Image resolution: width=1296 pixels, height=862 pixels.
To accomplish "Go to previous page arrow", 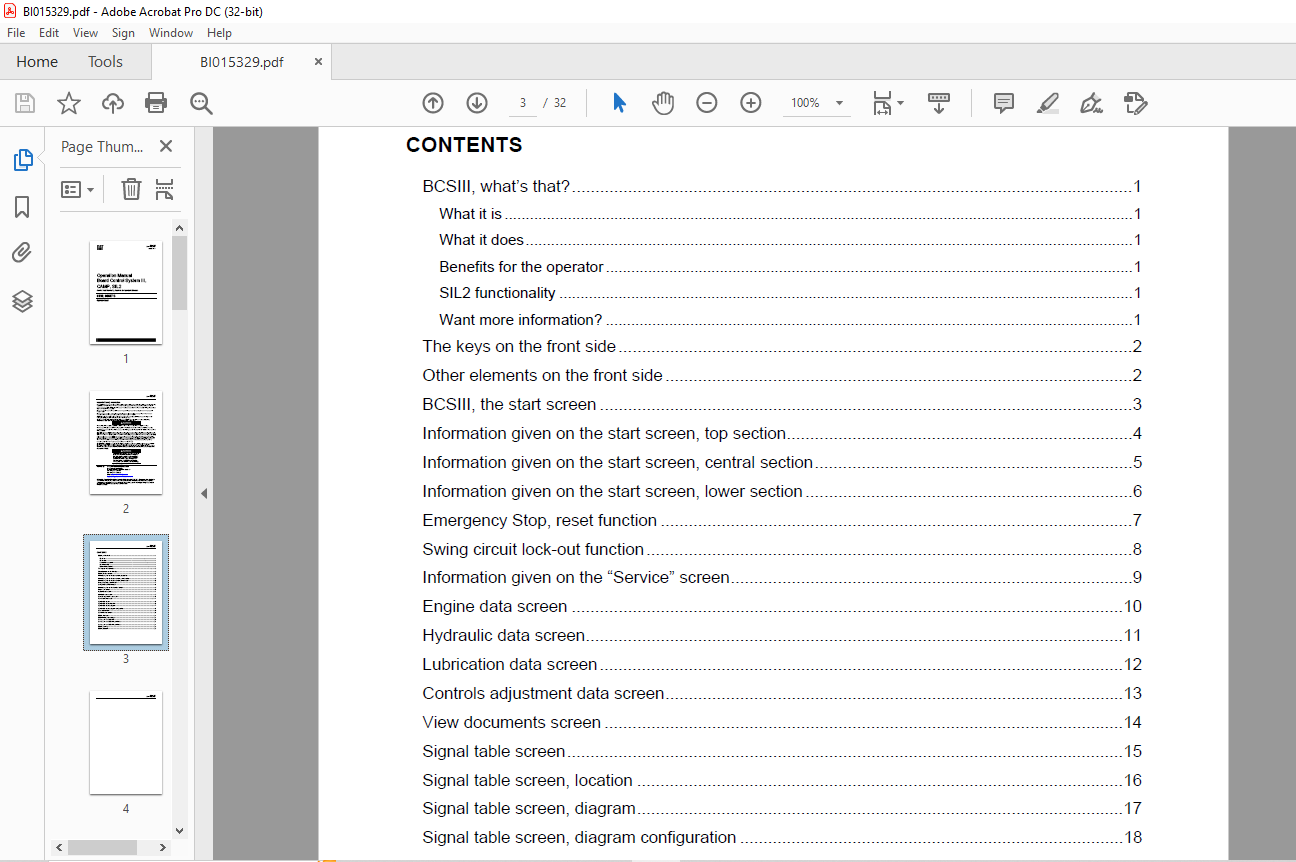I will click(433, 103).
